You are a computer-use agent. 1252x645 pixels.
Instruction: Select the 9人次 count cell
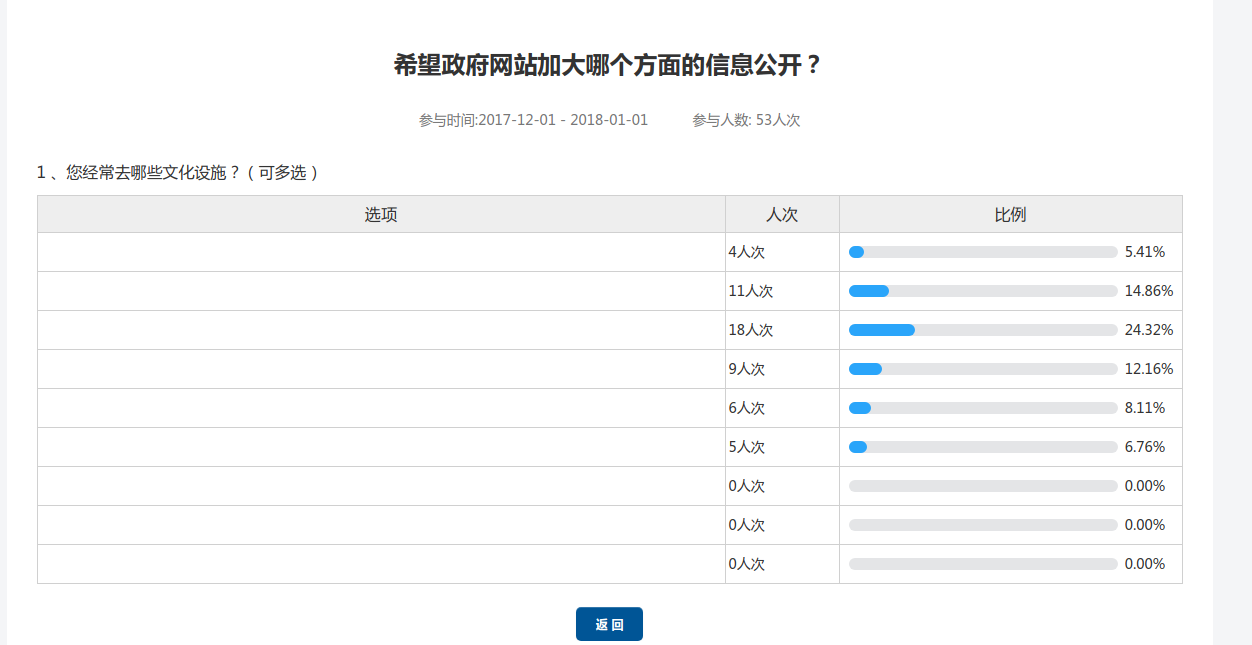pos(747,369)
